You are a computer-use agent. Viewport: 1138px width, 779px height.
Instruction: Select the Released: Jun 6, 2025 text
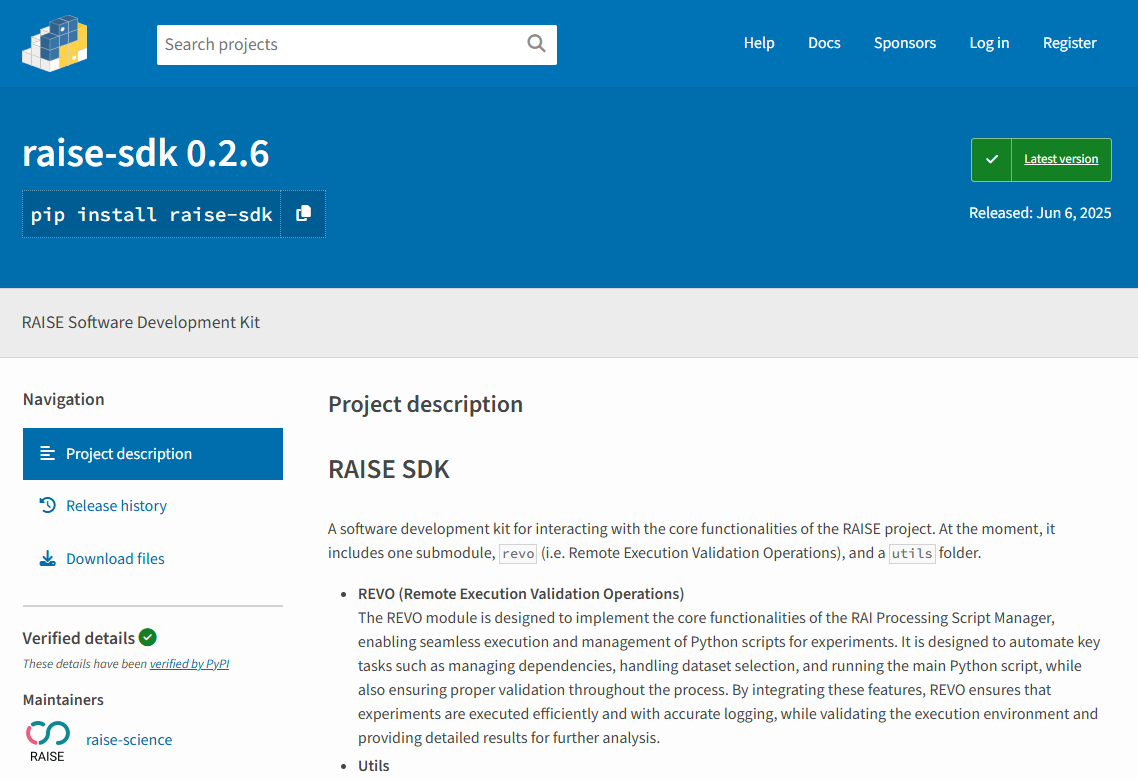pos(1039,213)
